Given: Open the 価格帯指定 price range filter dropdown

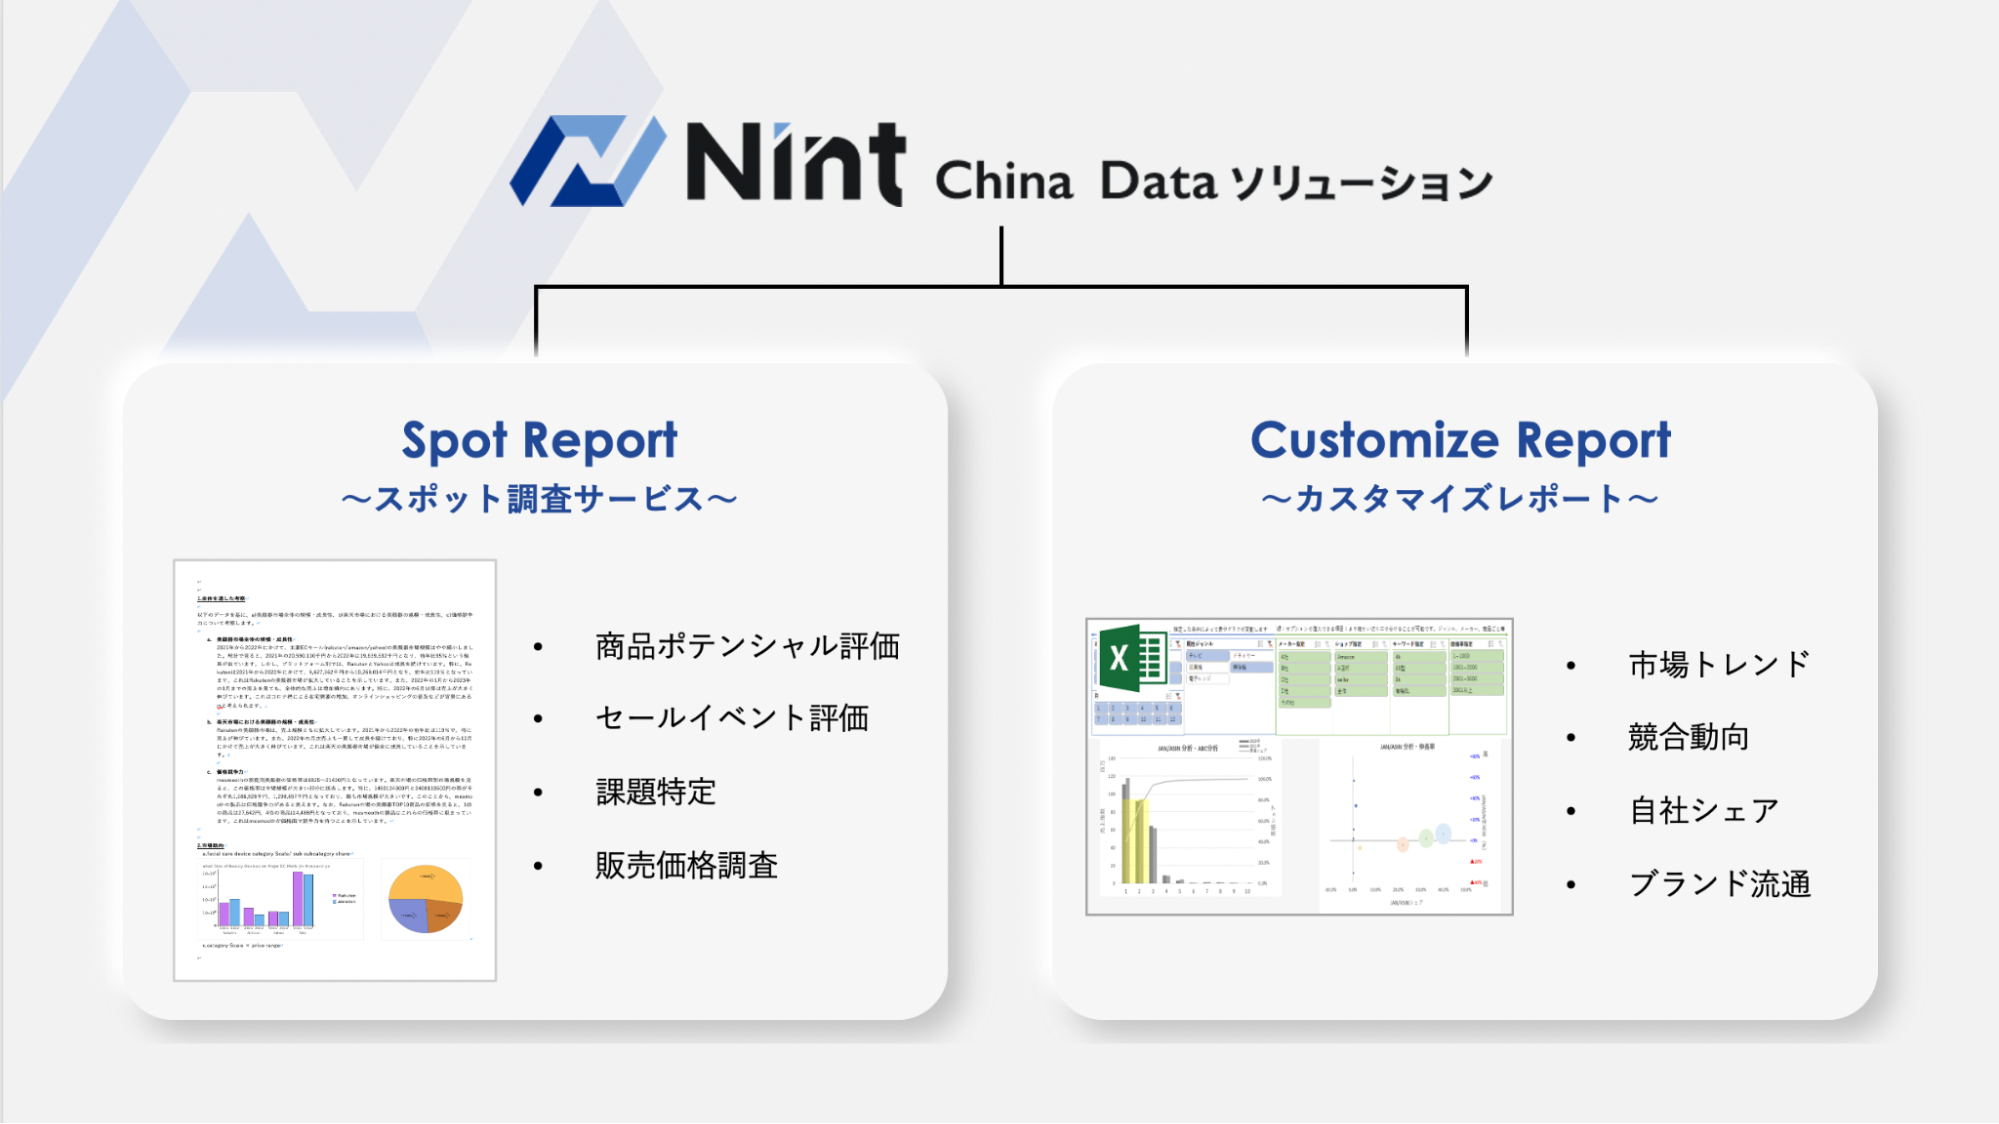Looking at the screenshot, I should tap(1501, 643).
